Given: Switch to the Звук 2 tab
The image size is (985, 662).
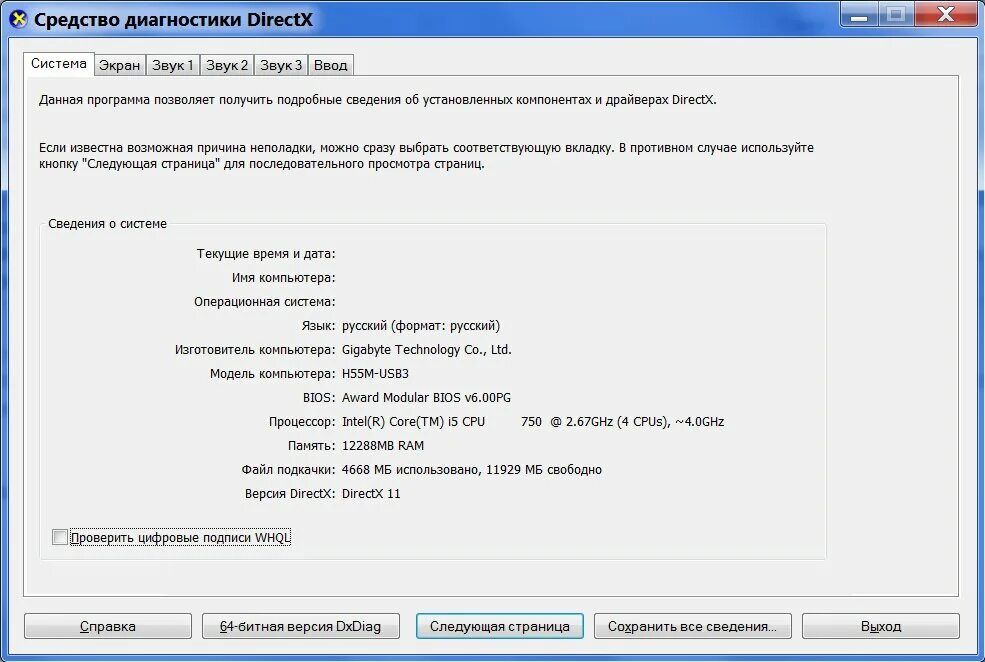Looking at the screenshot, I should (x=227, y=65).
